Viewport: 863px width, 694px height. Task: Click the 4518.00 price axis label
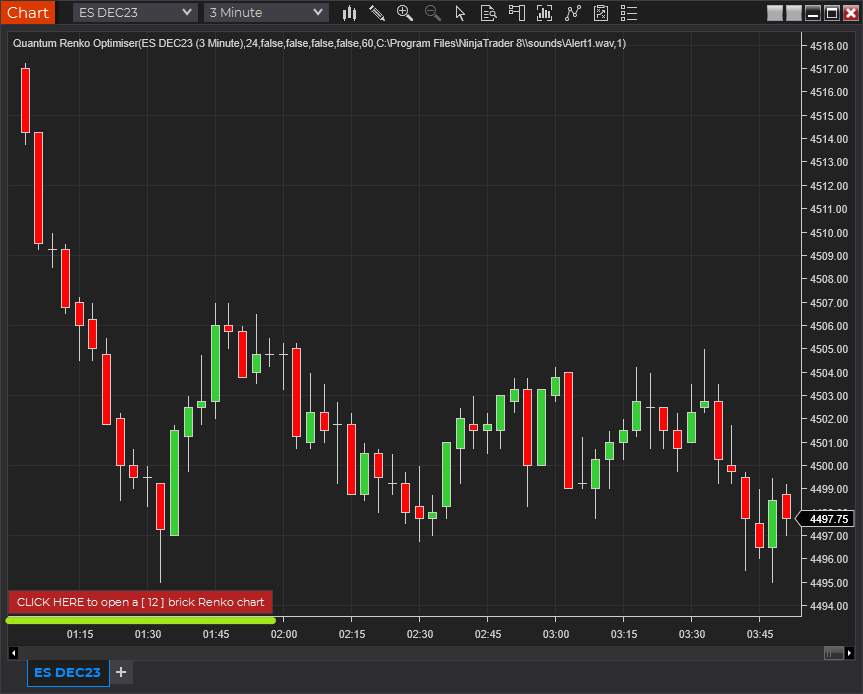click(x=829, y=46)
